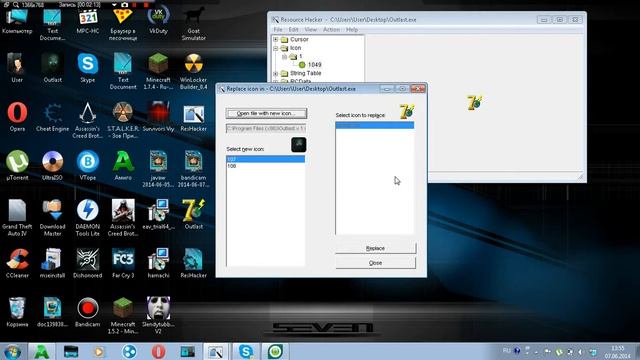The height and width of the screenshot is (360, 640).
Task: Click the Survivors Viy desktop icon
Action: click(158, 117)
